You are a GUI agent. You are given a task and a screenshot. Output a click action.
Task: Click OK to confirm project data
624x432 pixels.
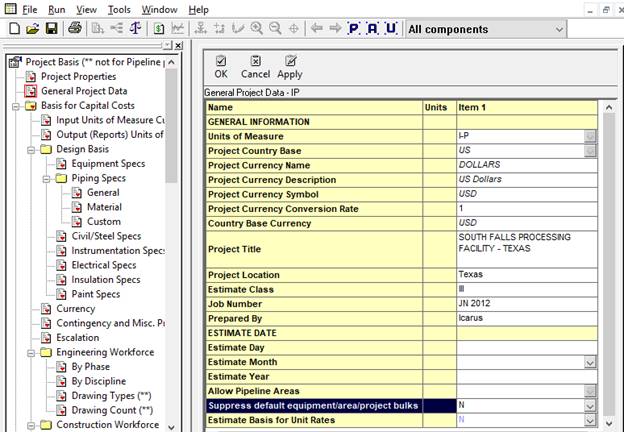(x=221, y=67)
